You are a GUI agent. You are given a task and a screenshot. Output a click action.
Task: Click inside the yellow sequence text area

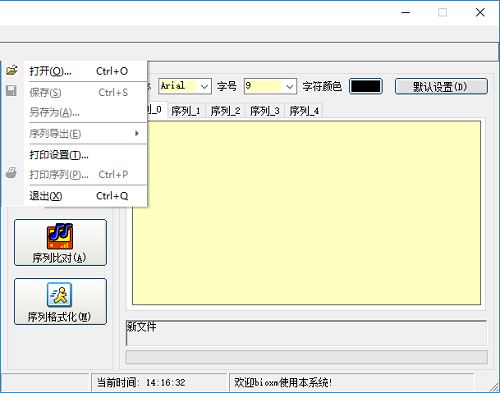[x=306, y=213]
